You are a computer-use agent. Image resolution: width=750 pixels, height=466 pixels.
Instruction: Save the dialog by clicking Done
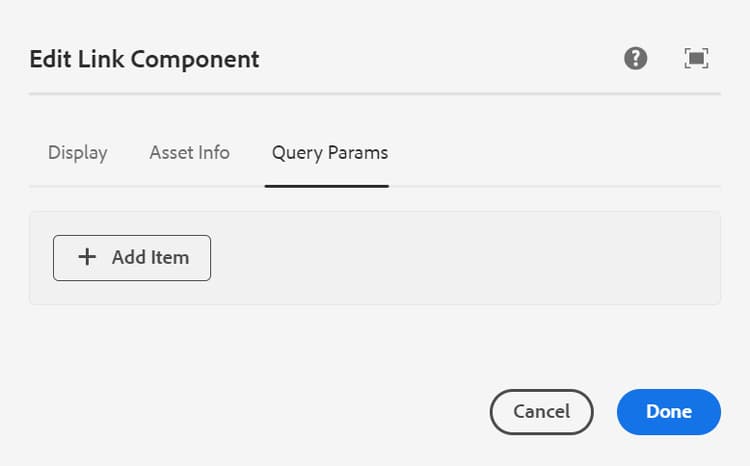pyautogui.click(x=669, y=411)
